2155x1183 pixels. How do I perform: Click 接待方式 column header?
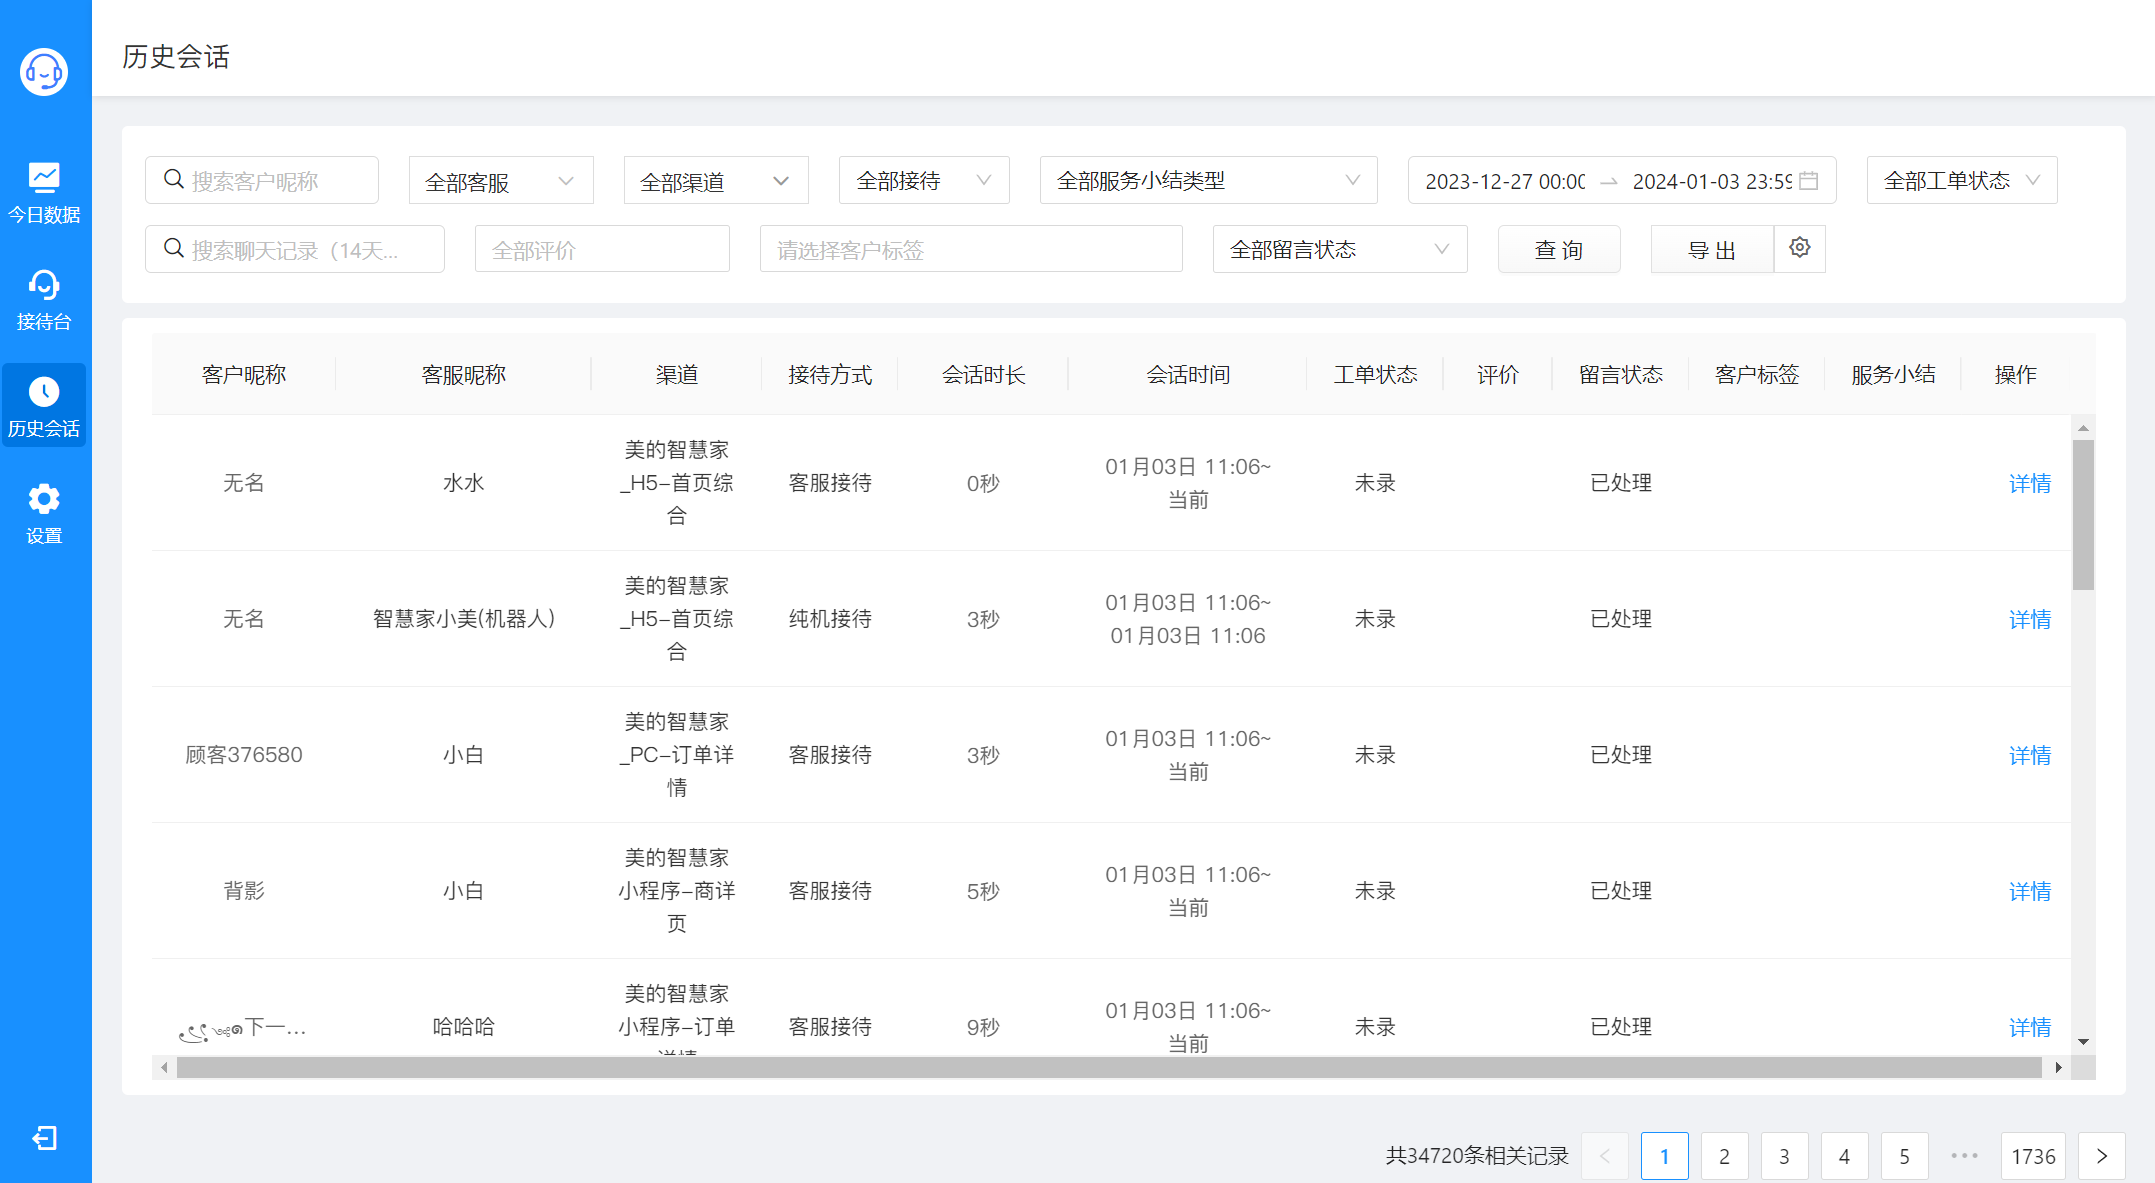pyautogui.click(x=830, y=375)
